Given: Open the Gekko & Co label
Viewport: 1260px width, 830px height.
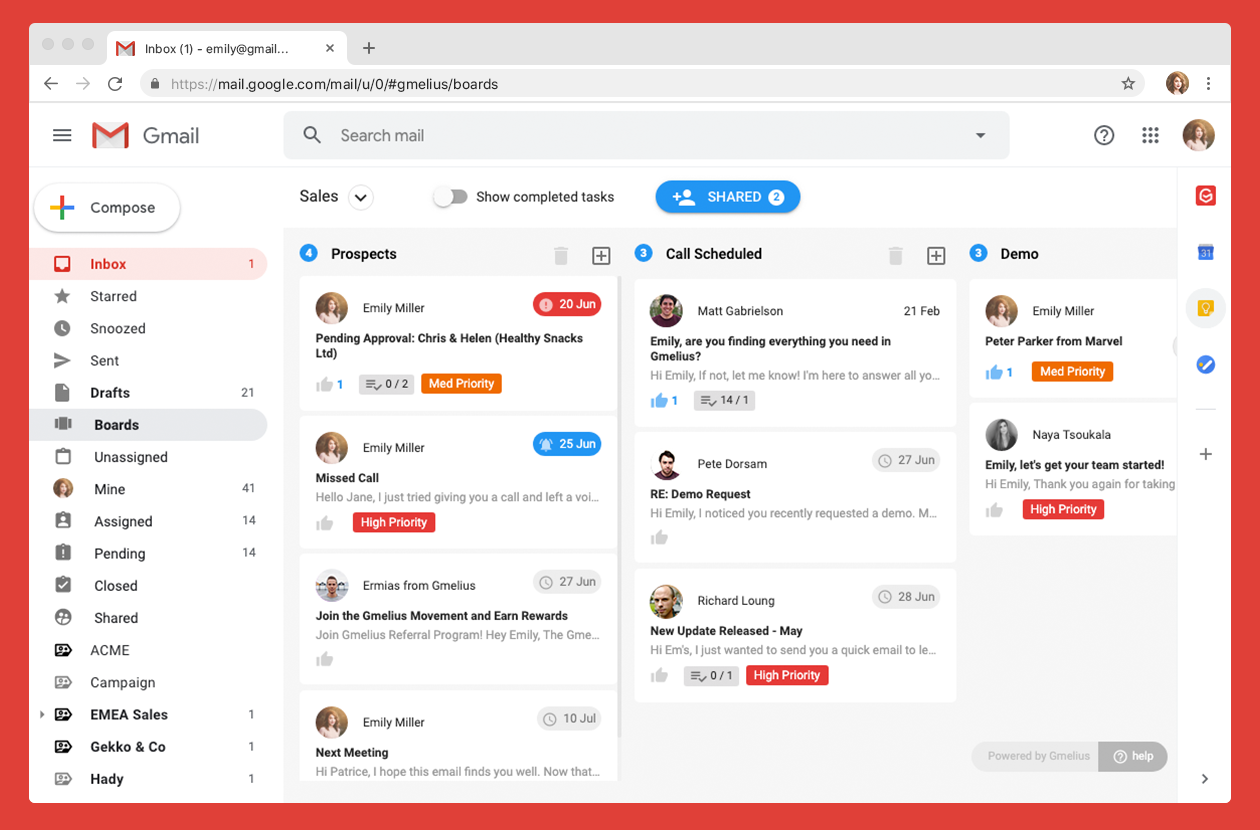Looking at the screenshot, I should pos(148,747).
